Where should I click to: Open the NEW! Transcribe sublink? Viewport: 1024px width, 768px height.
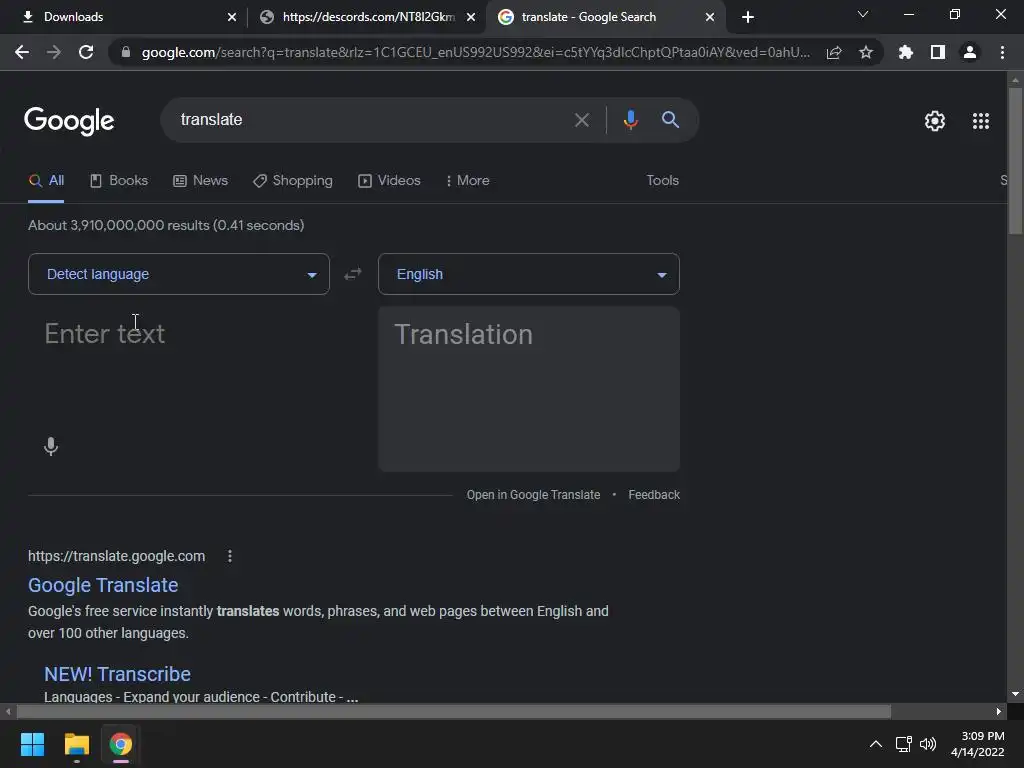pos(118,674)
